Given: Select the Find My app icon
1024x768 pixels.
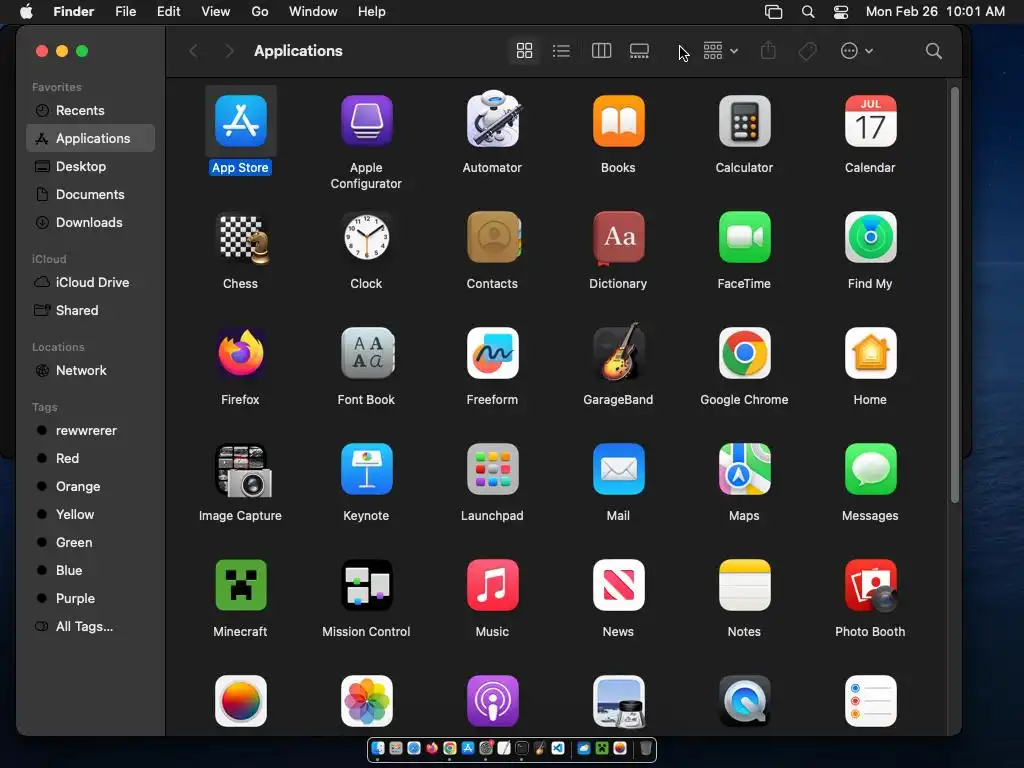Looking at the screenshot, I should pos(871,237).
